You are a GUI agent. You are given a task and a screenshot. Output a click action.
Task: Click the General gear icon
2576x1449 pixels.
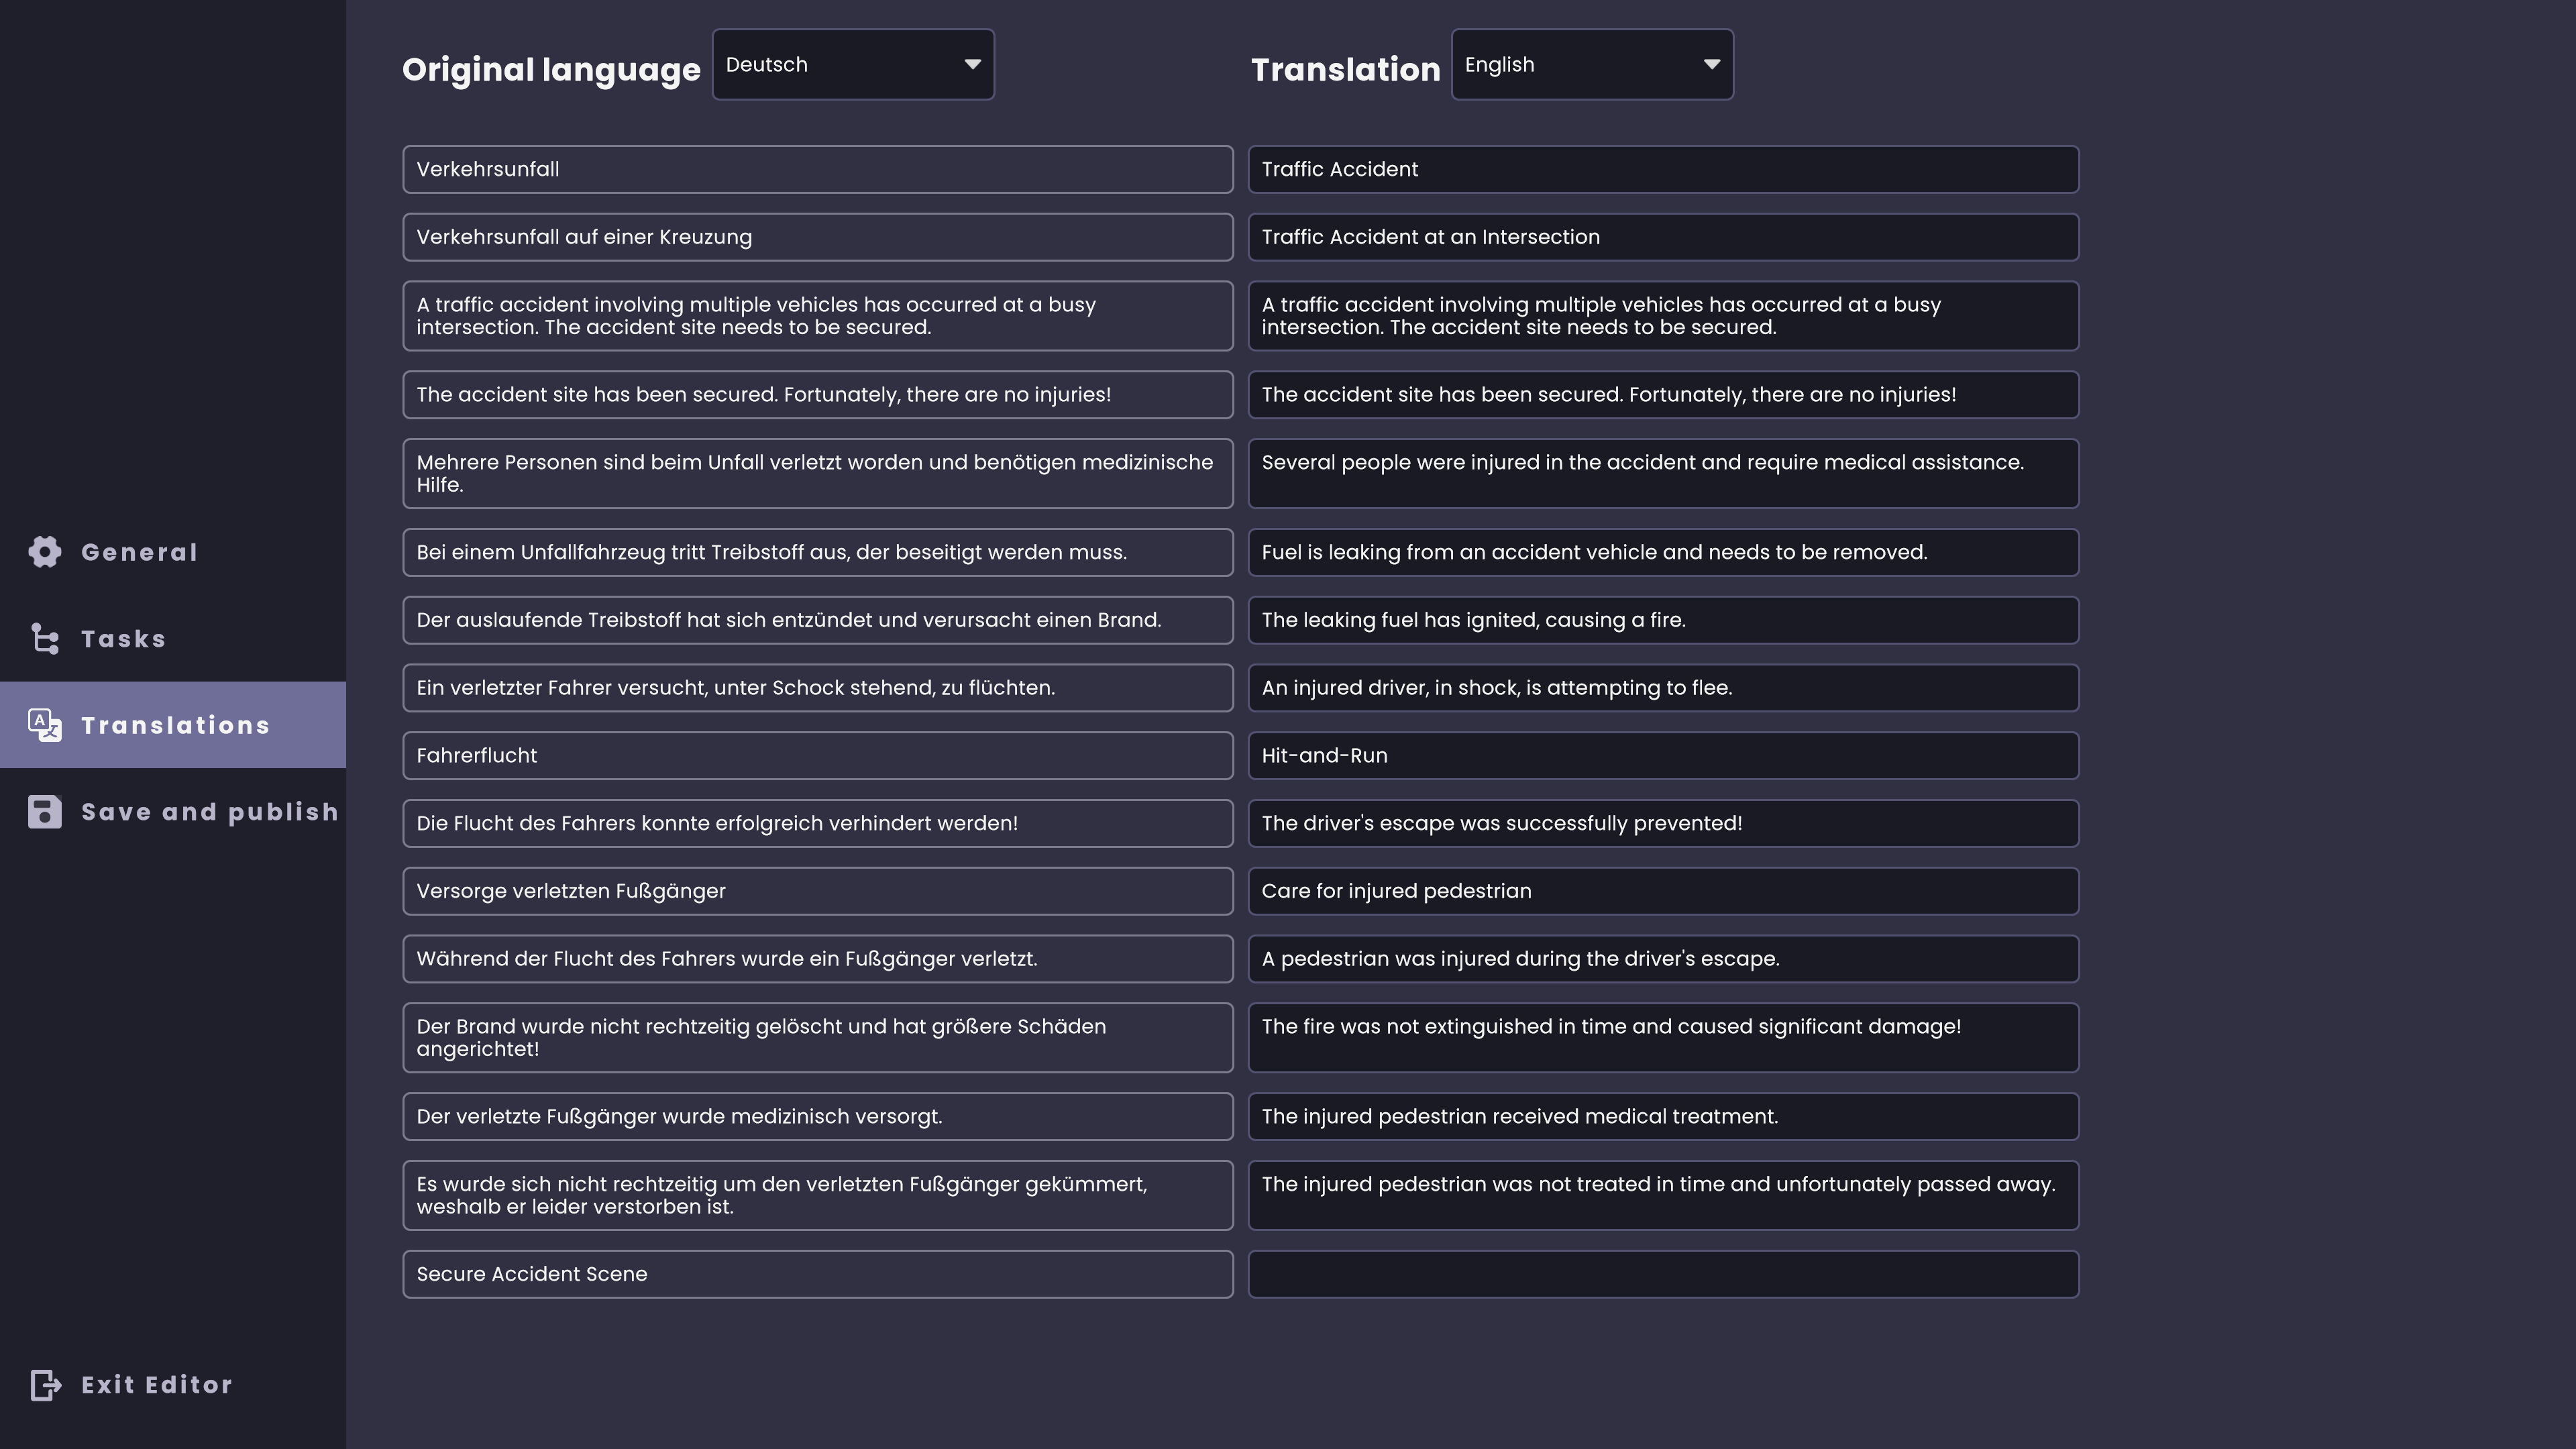[45, 552]
